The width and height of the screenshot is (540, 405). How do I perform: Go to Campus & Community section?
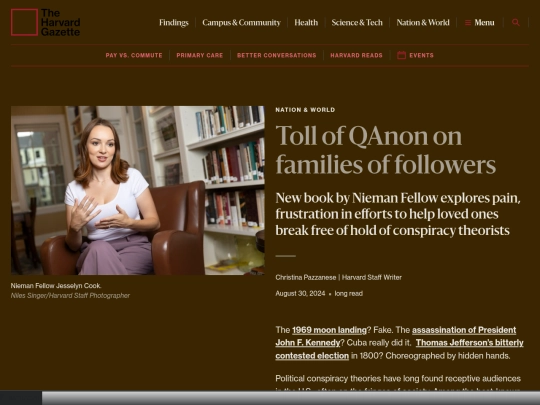tap(241, 23)
